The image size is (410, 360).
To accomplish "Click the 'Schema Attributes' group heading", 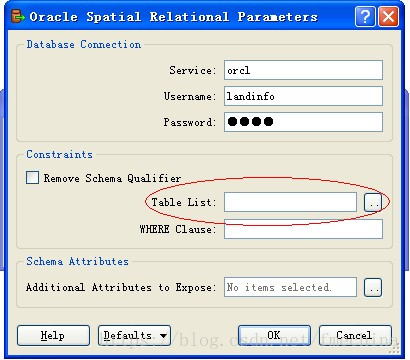I will click(x=77, y=261).
